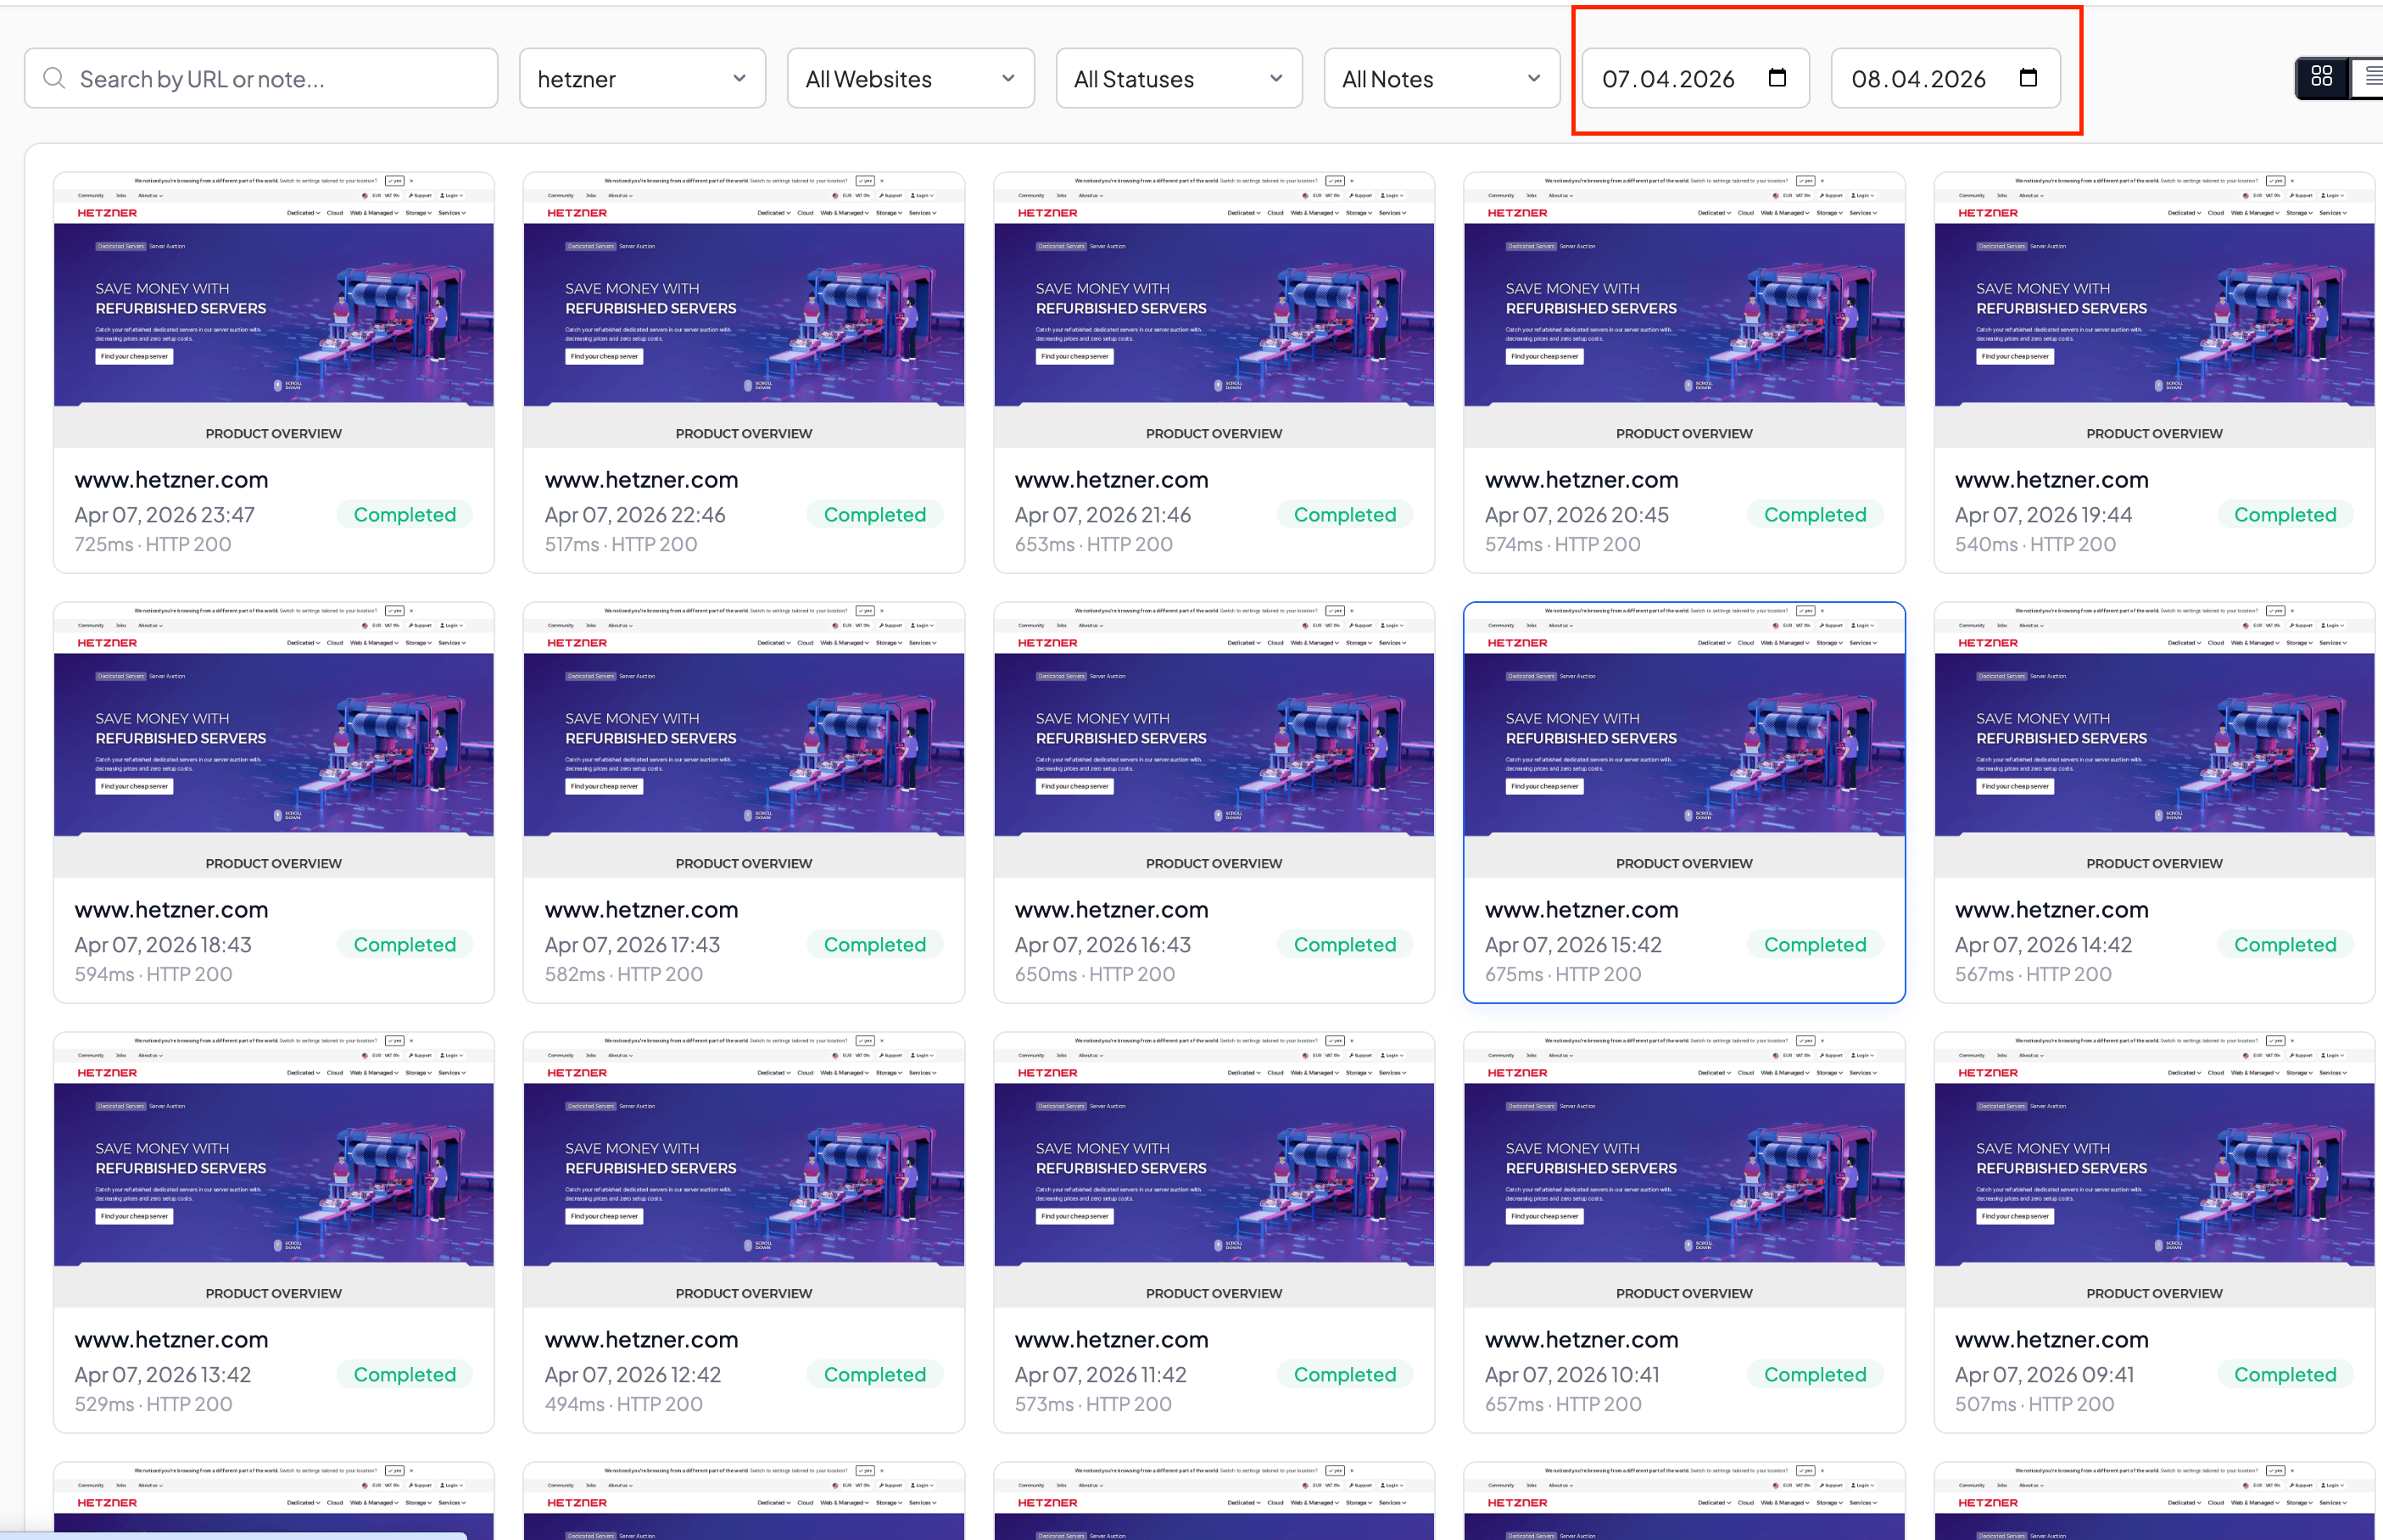Open screenshot thumbnail captured at 10:41
The image size is (2383, 1540).
pos(1684,1170)
